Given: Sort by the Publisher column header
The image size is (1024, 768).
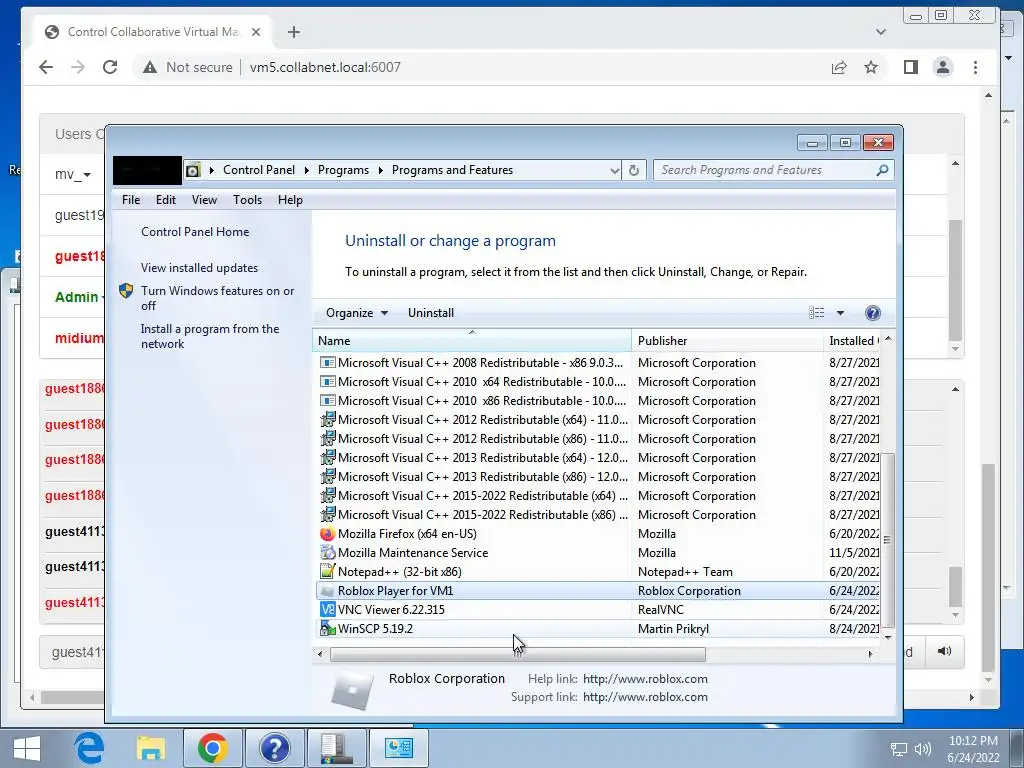Looking at the screenshot, I should pyautogui.click(x=727, y=340).
